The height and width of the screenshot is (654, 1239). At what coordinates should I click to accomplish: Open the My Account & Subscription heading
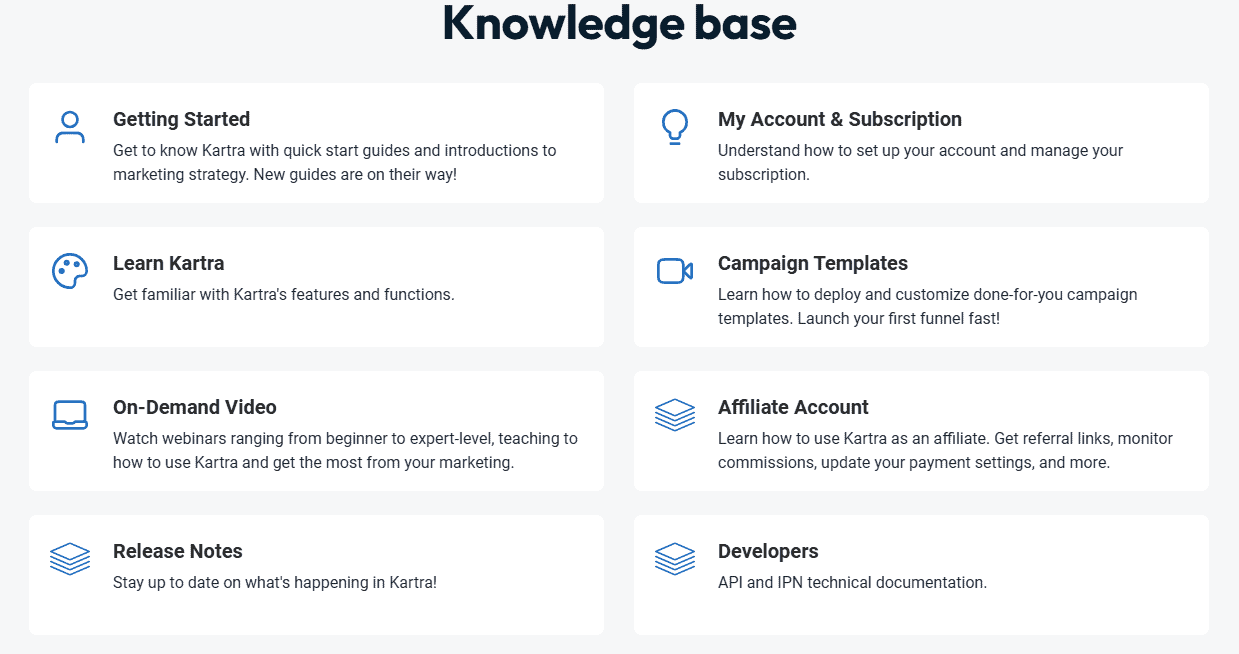pos(840,119)
